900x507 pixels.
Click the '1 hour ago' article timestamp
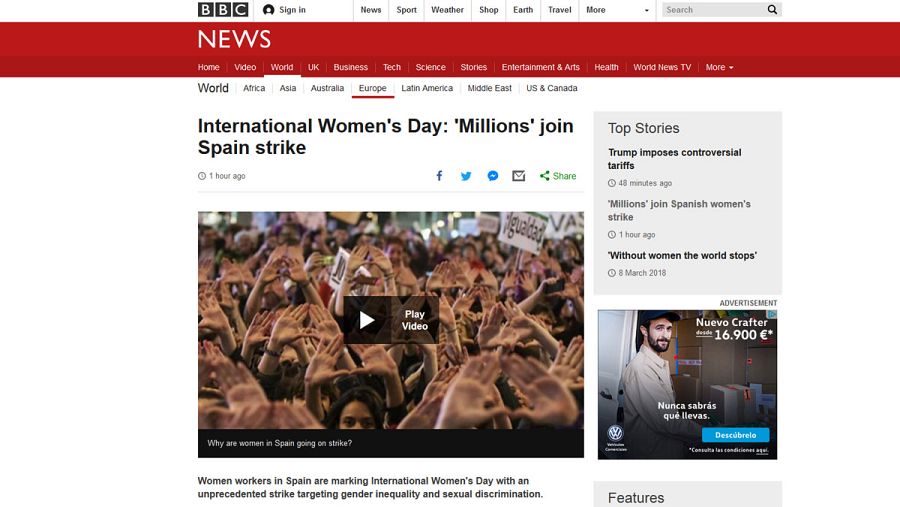coord(222,176)
